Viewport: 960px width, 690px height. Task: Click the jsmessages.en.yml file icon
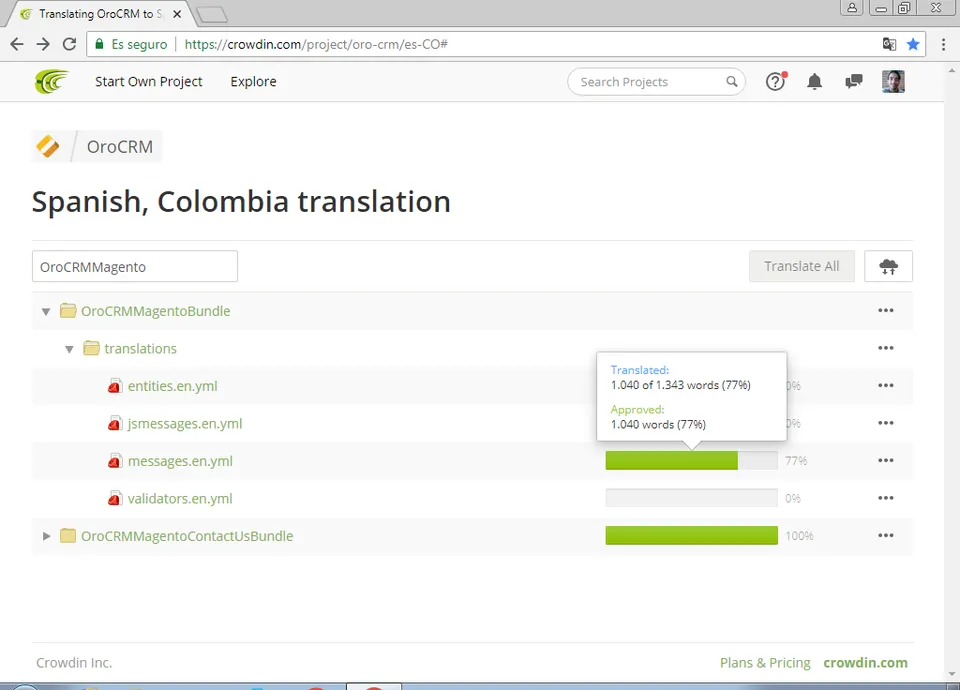coord(114,424)
